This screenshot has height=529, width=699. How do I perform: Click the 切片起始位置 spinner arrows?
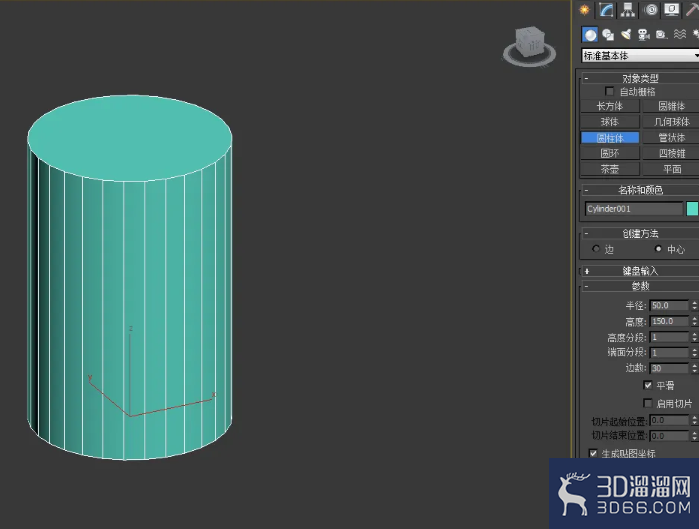(x=695, y=420)
